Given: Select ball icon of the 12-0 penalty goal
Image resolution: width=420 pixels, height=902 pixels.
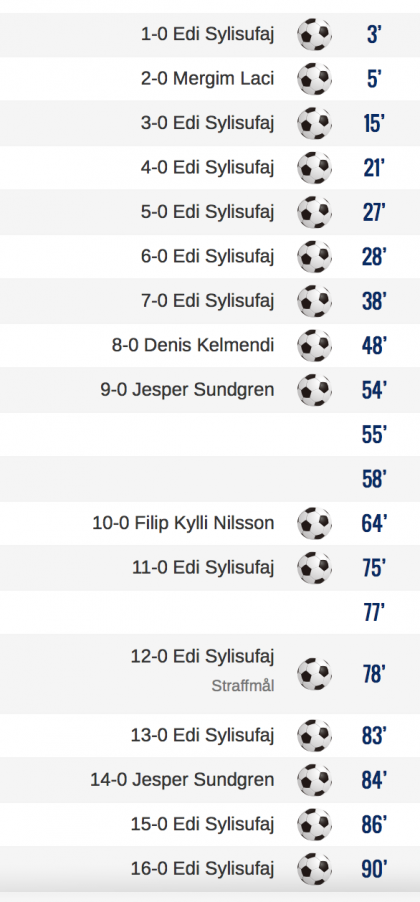Looking at the screenshot, I should tap(314, 674).
